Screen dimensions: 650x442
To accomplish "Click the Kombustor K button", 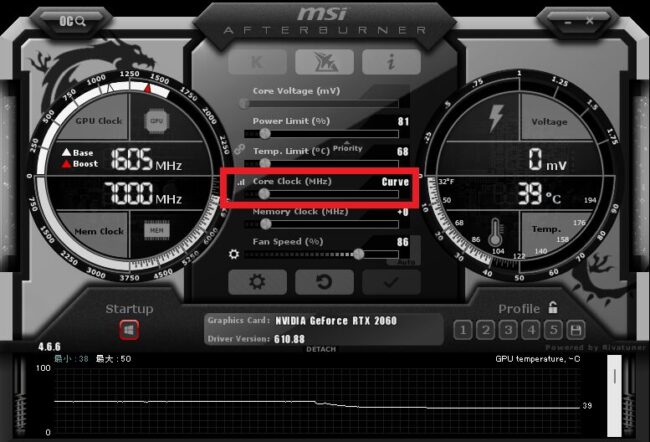I will [257, 62].
